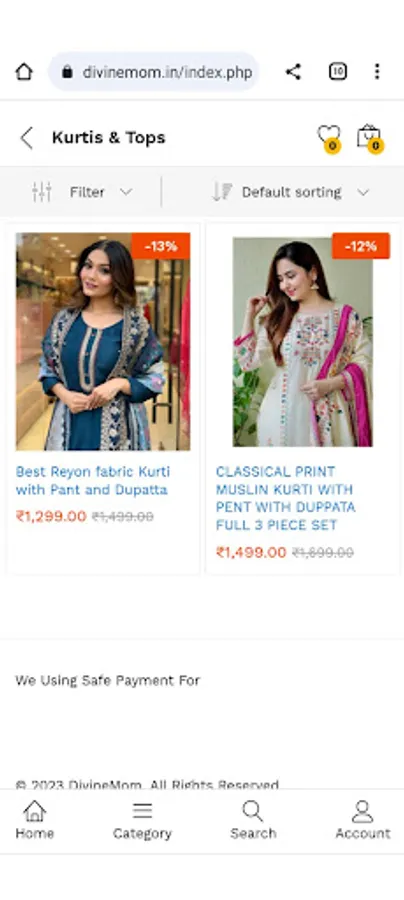Go back using the arrow beside Kurtis & Tops

pos(26,138)
